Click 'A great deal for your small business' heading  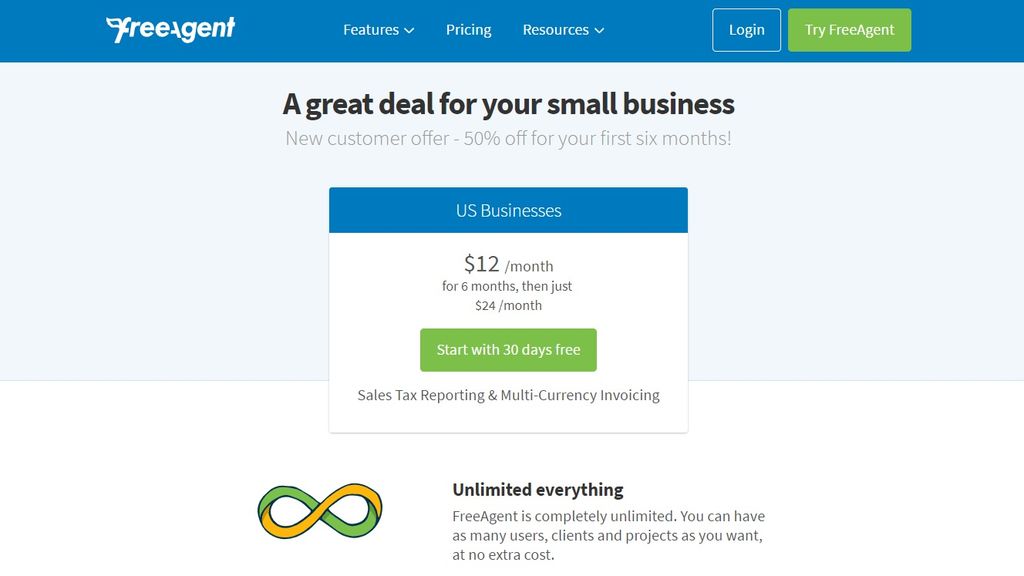tap(508, 104)
